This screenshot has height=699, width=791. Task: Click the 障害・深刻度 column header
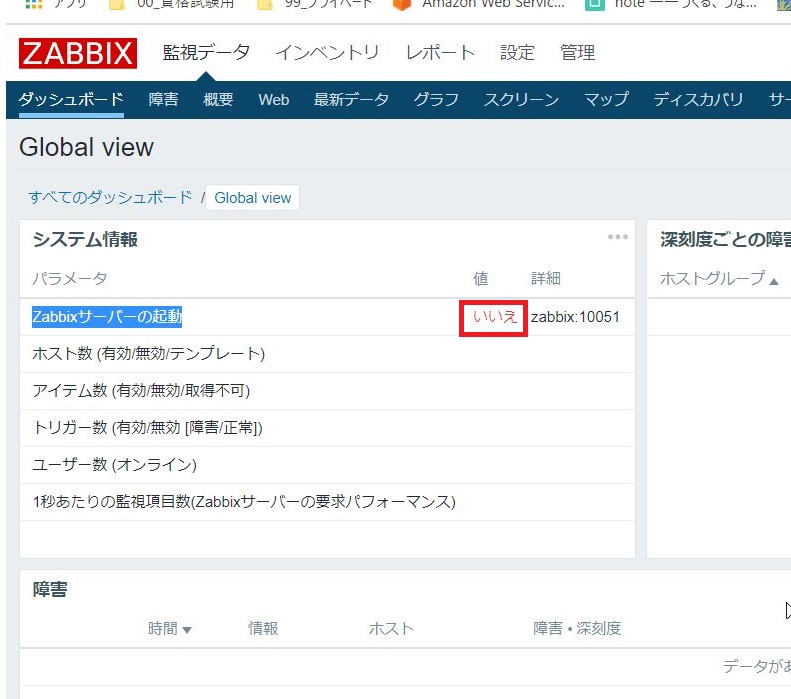[x=577, y=628]
